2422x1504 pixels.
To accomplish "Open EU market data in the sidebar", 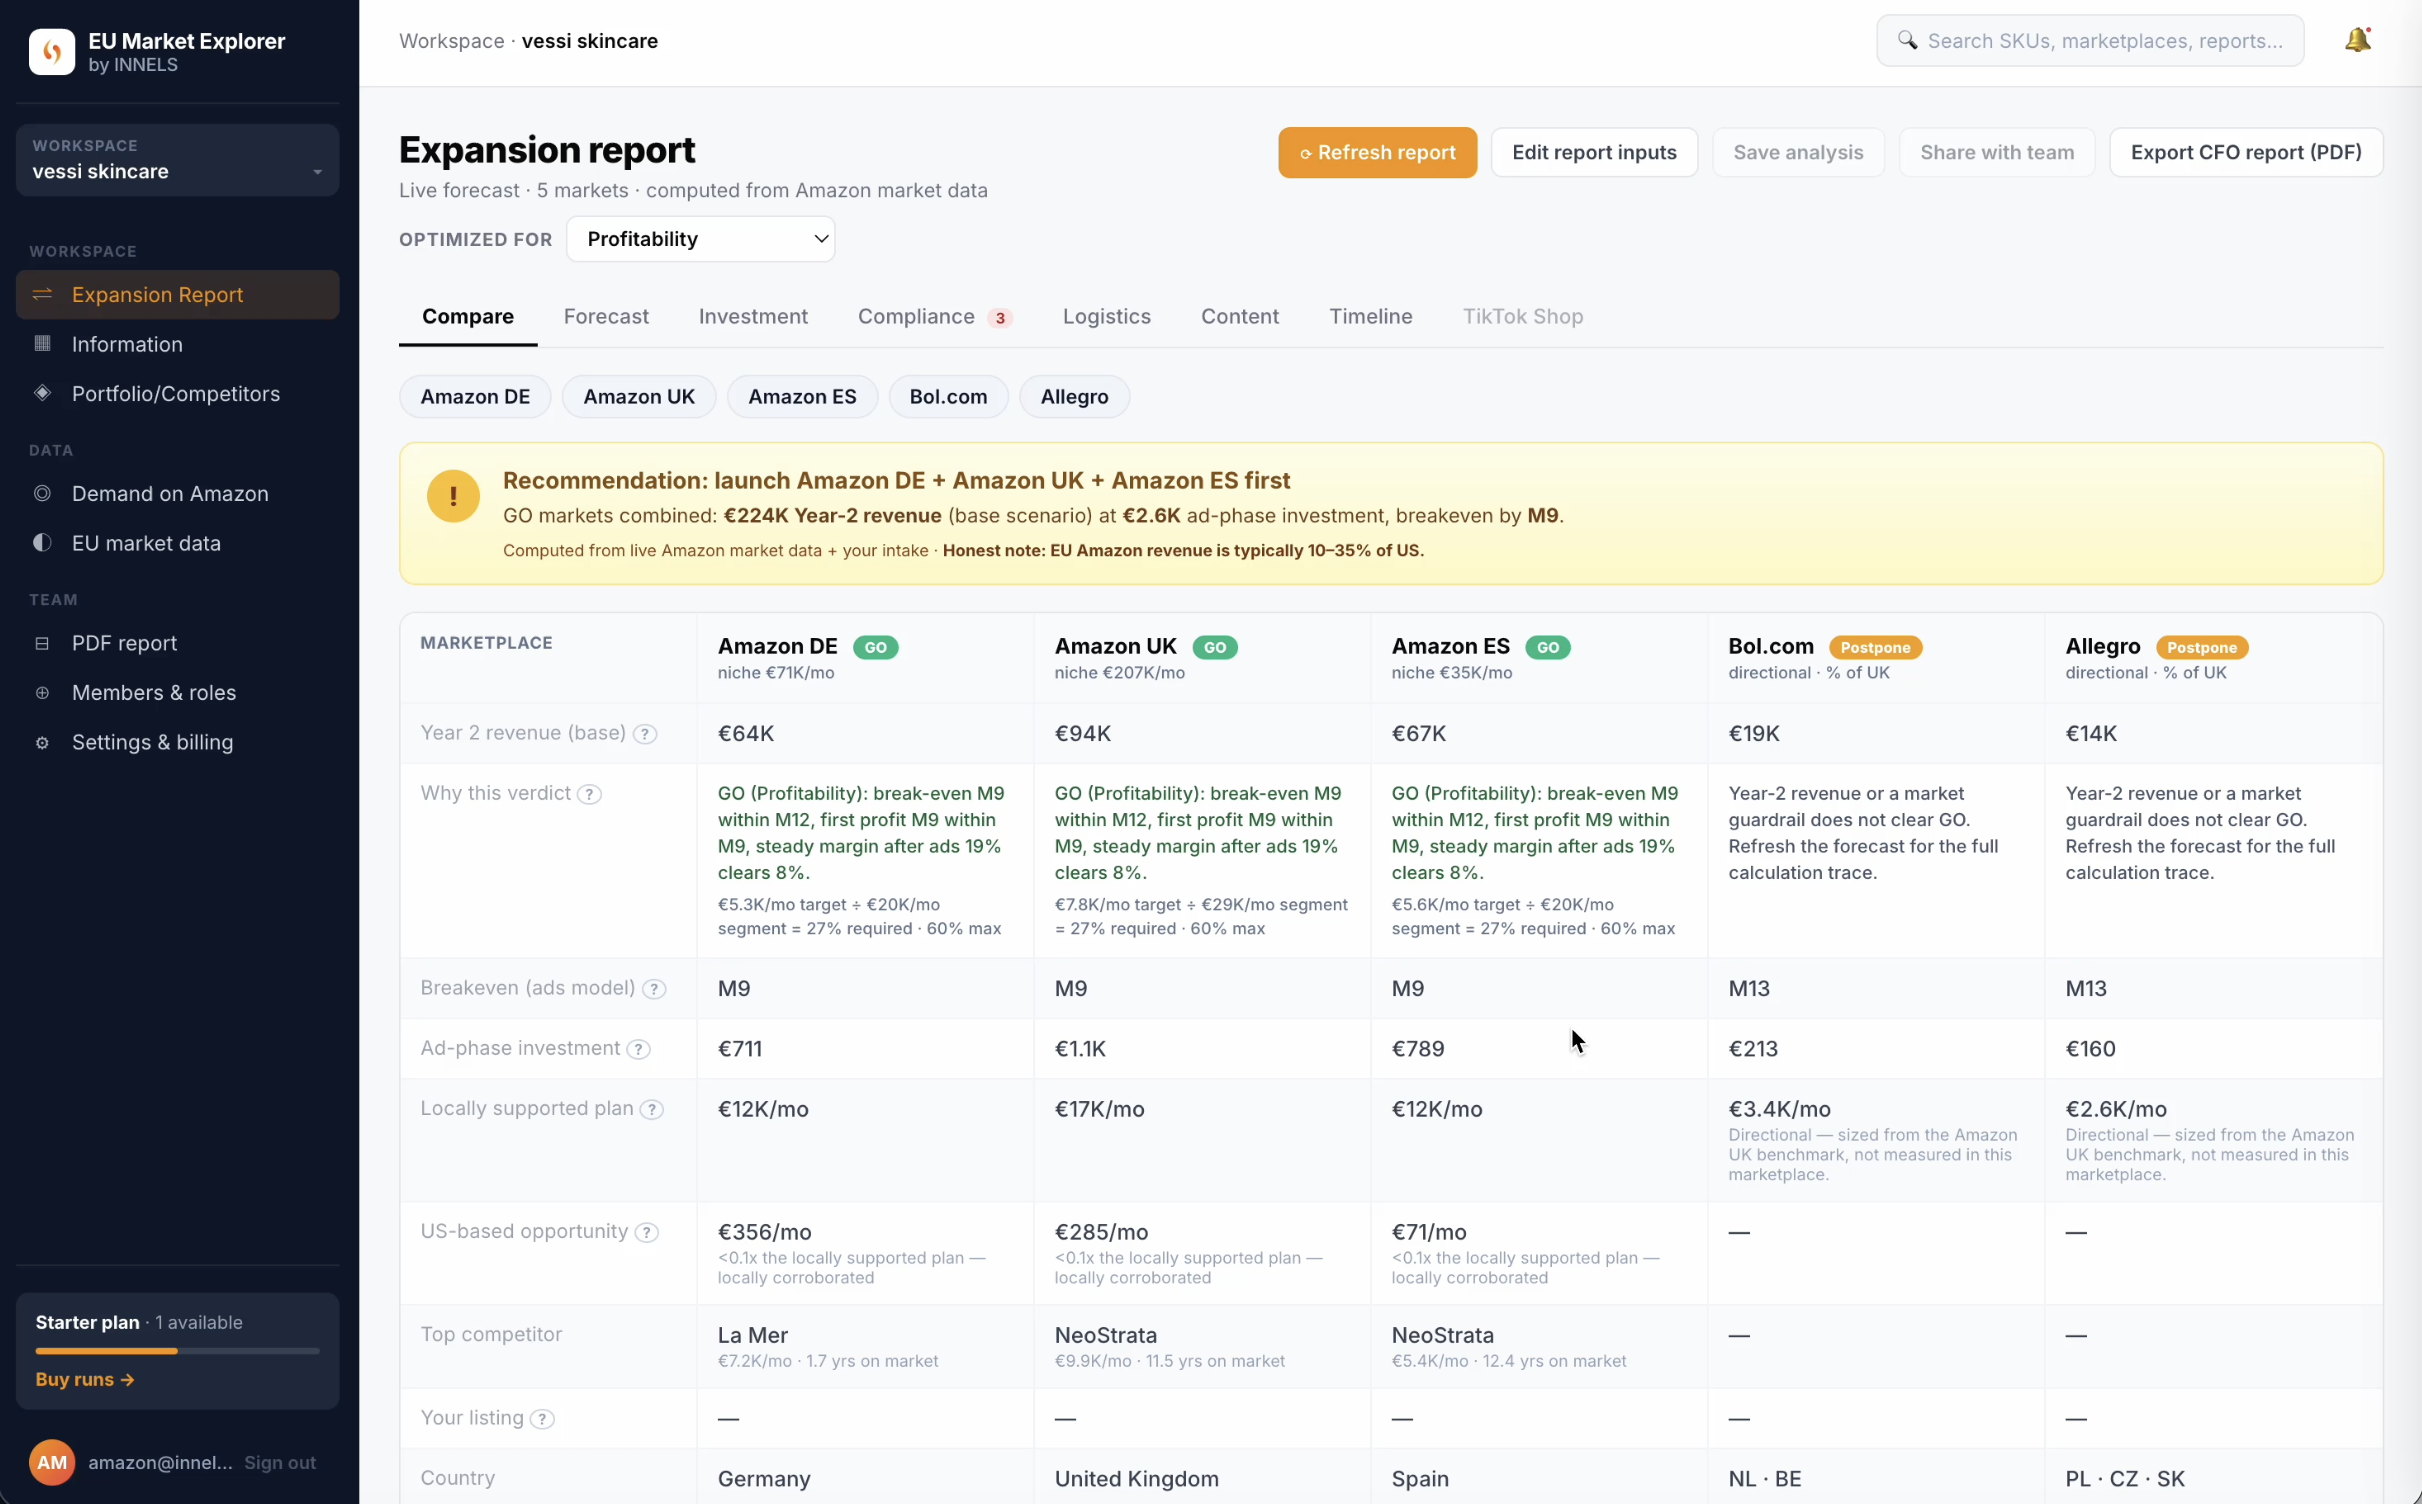I will pyautogui.click(x=177, y=543).
